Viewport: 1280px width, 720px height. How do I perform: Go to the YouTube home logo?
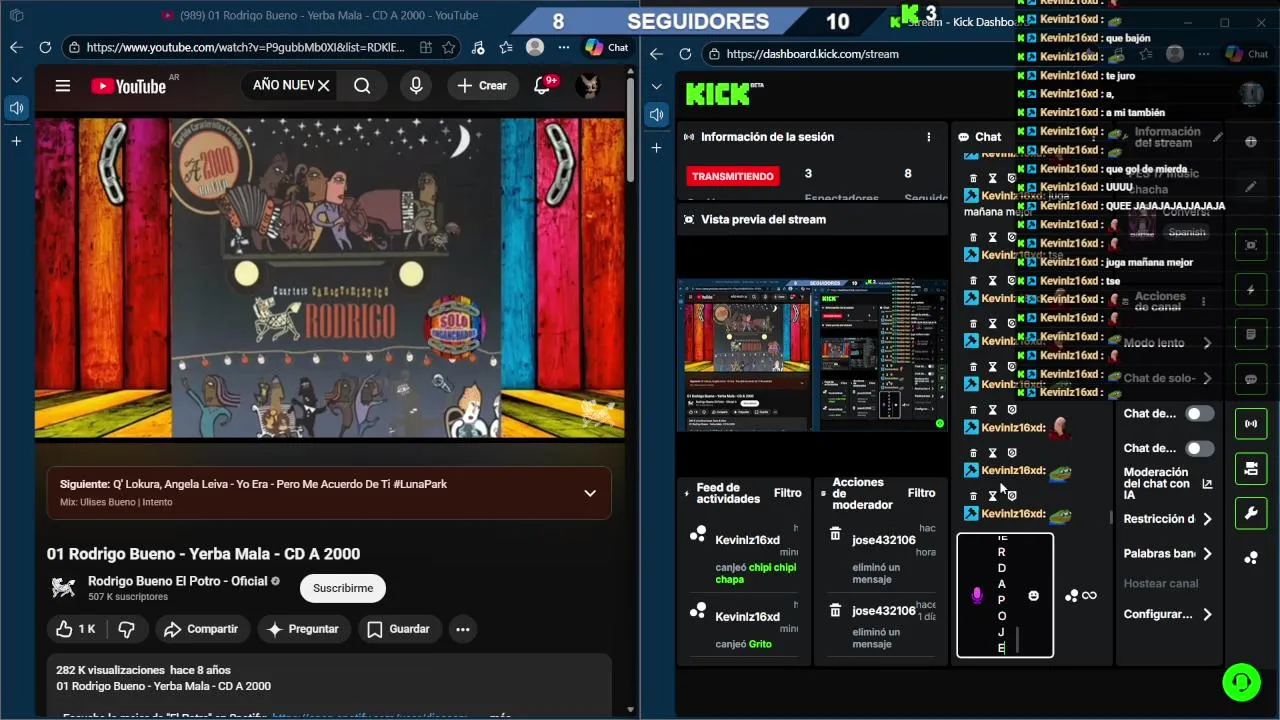pyautogui.click(x=128, y=86)
